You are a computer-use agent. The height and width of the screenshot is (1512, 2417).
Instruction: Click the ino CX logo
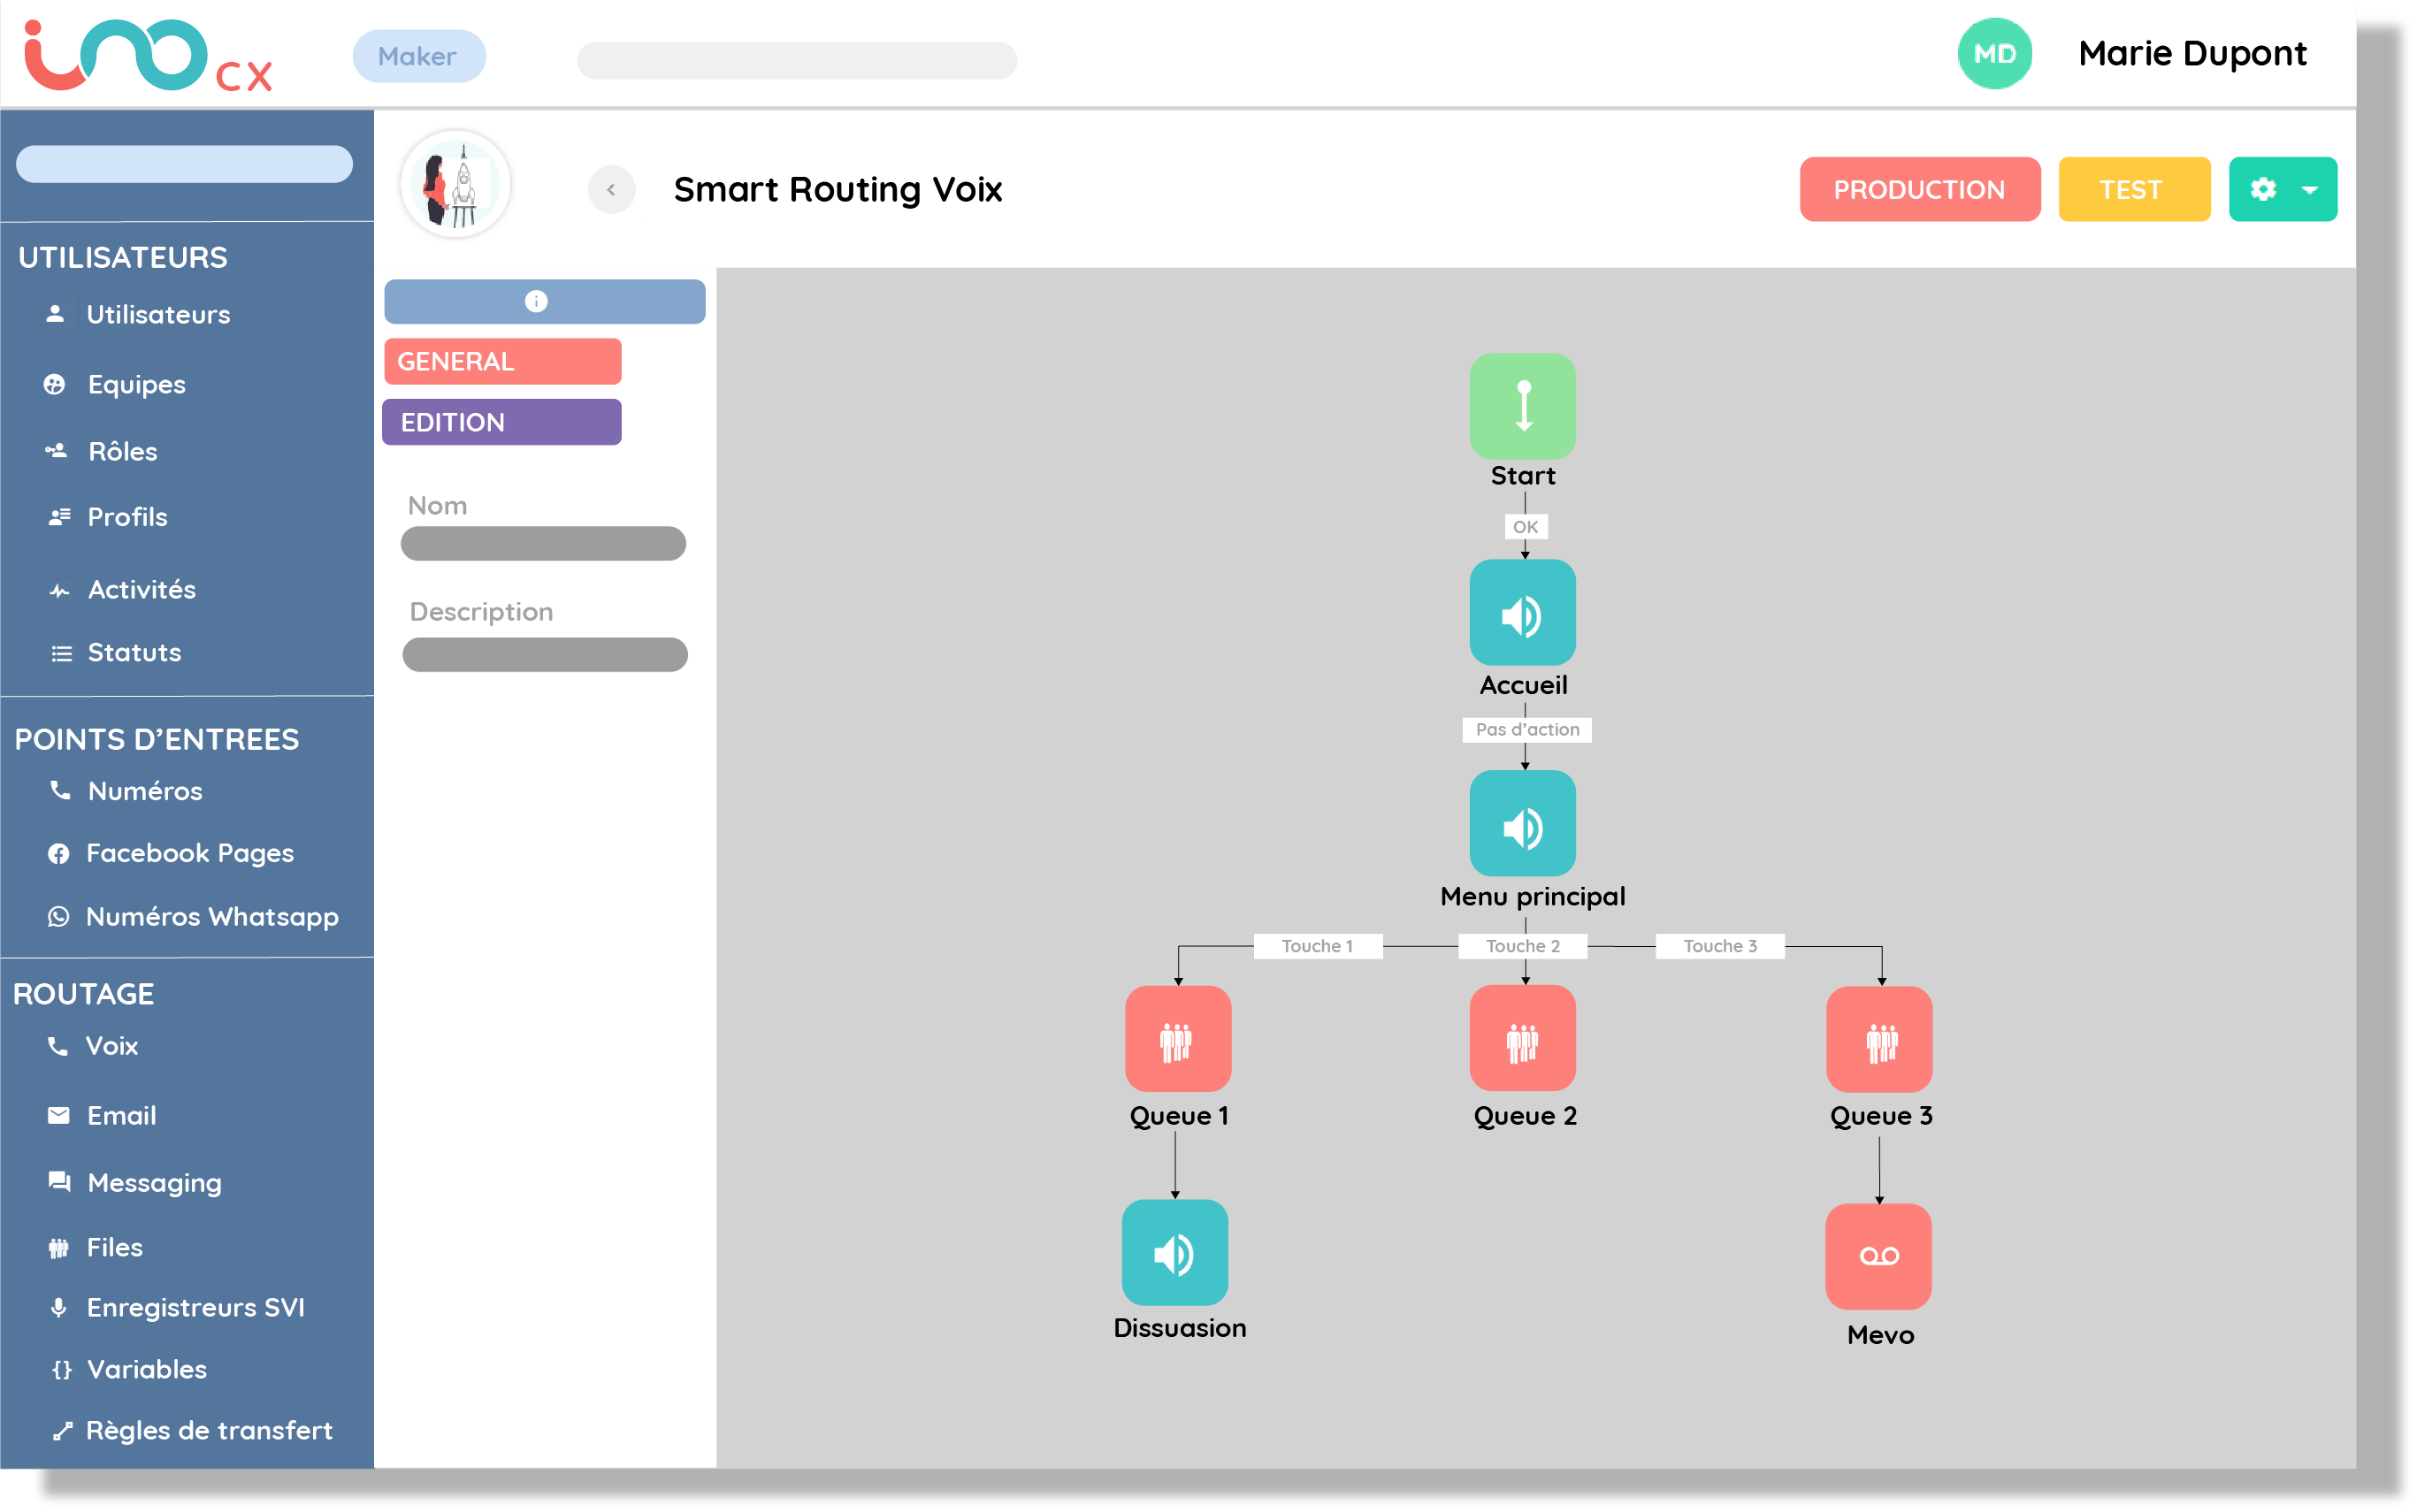(147, 56)
